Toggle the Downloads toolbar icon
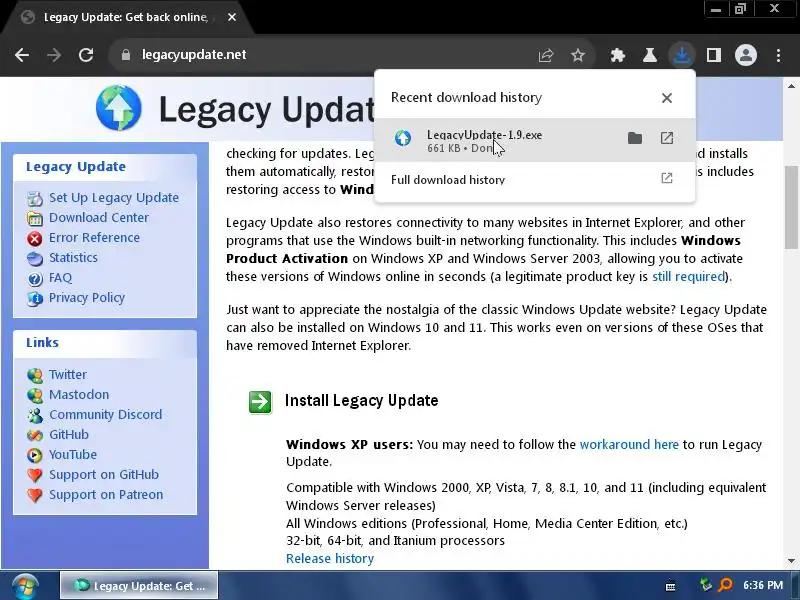 coord(682,55)
